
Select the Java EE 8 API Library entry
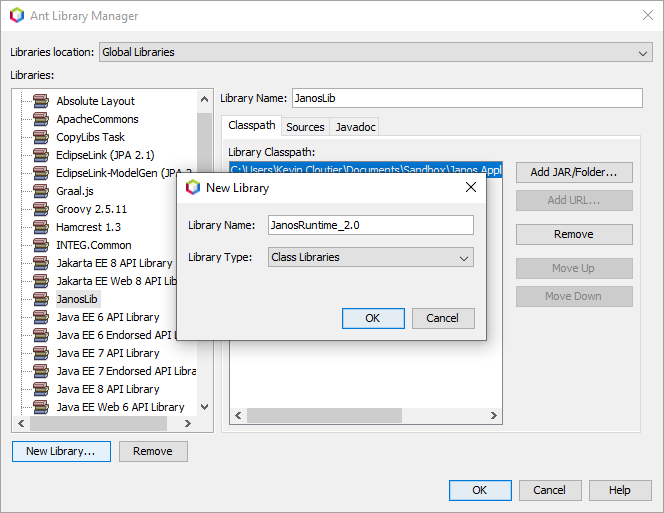pyautogui.click(x=108, y=389)
